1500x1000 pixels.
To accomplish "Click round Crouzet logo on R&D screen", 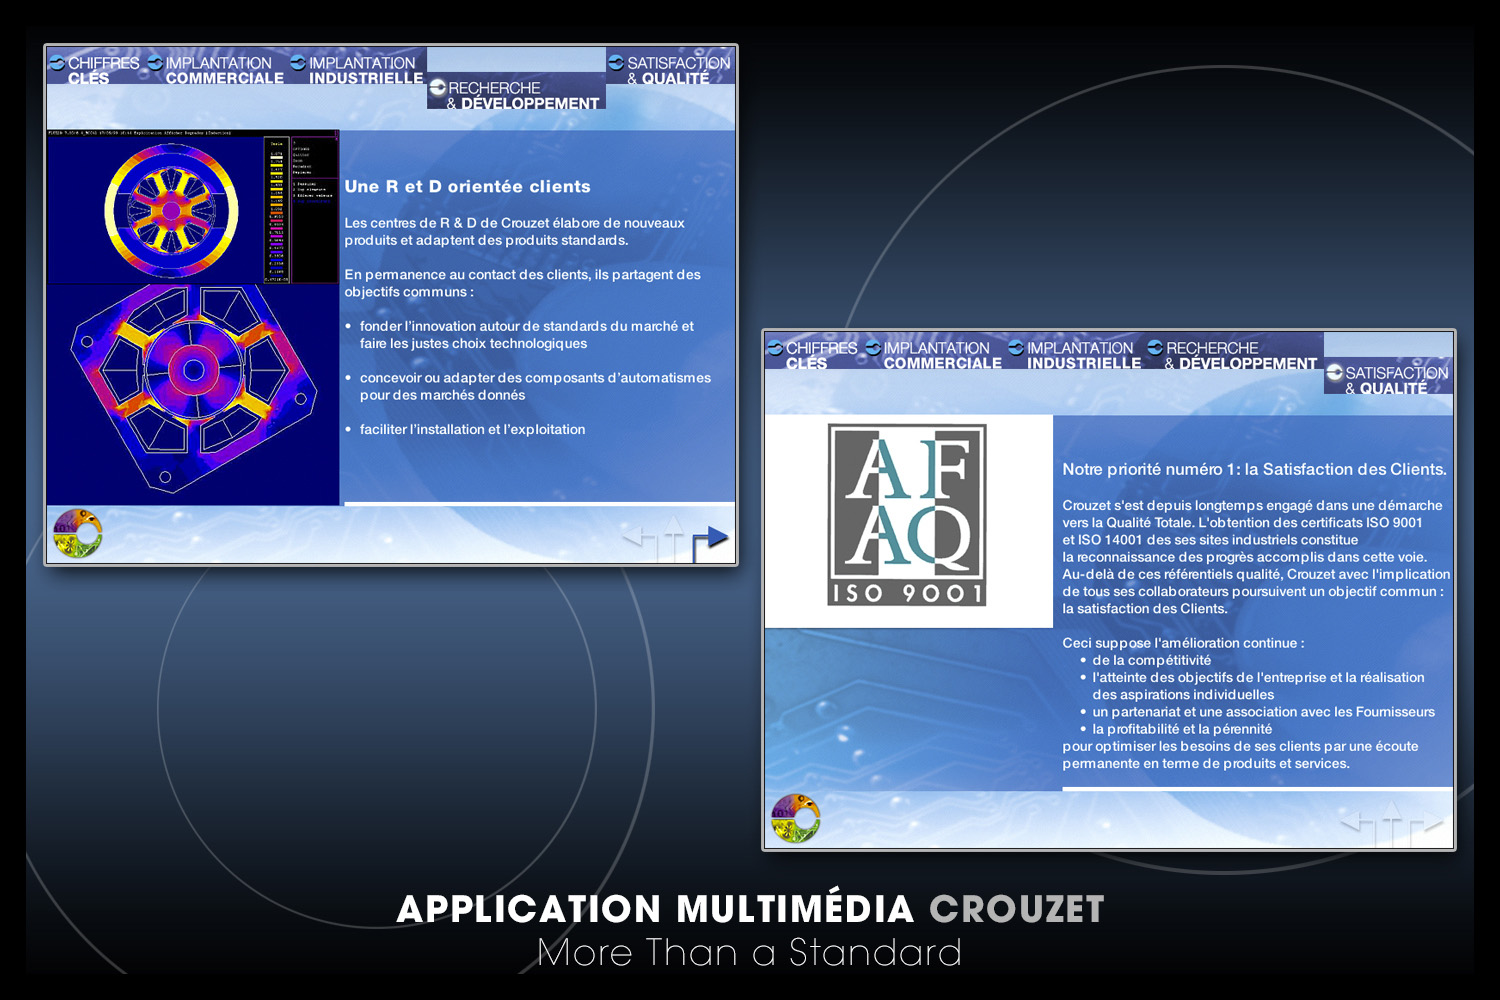I will pos(78,534).
